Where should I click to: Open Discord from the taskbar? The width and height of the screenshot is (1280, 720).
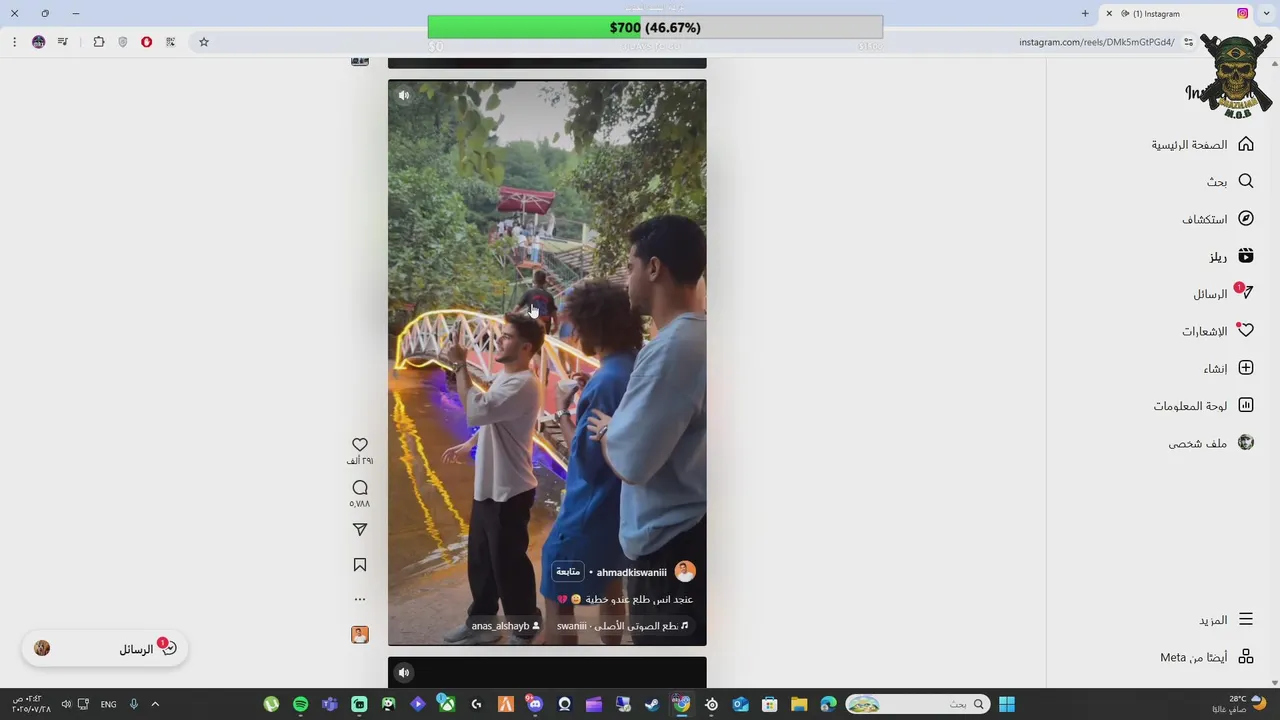[535, 704]
